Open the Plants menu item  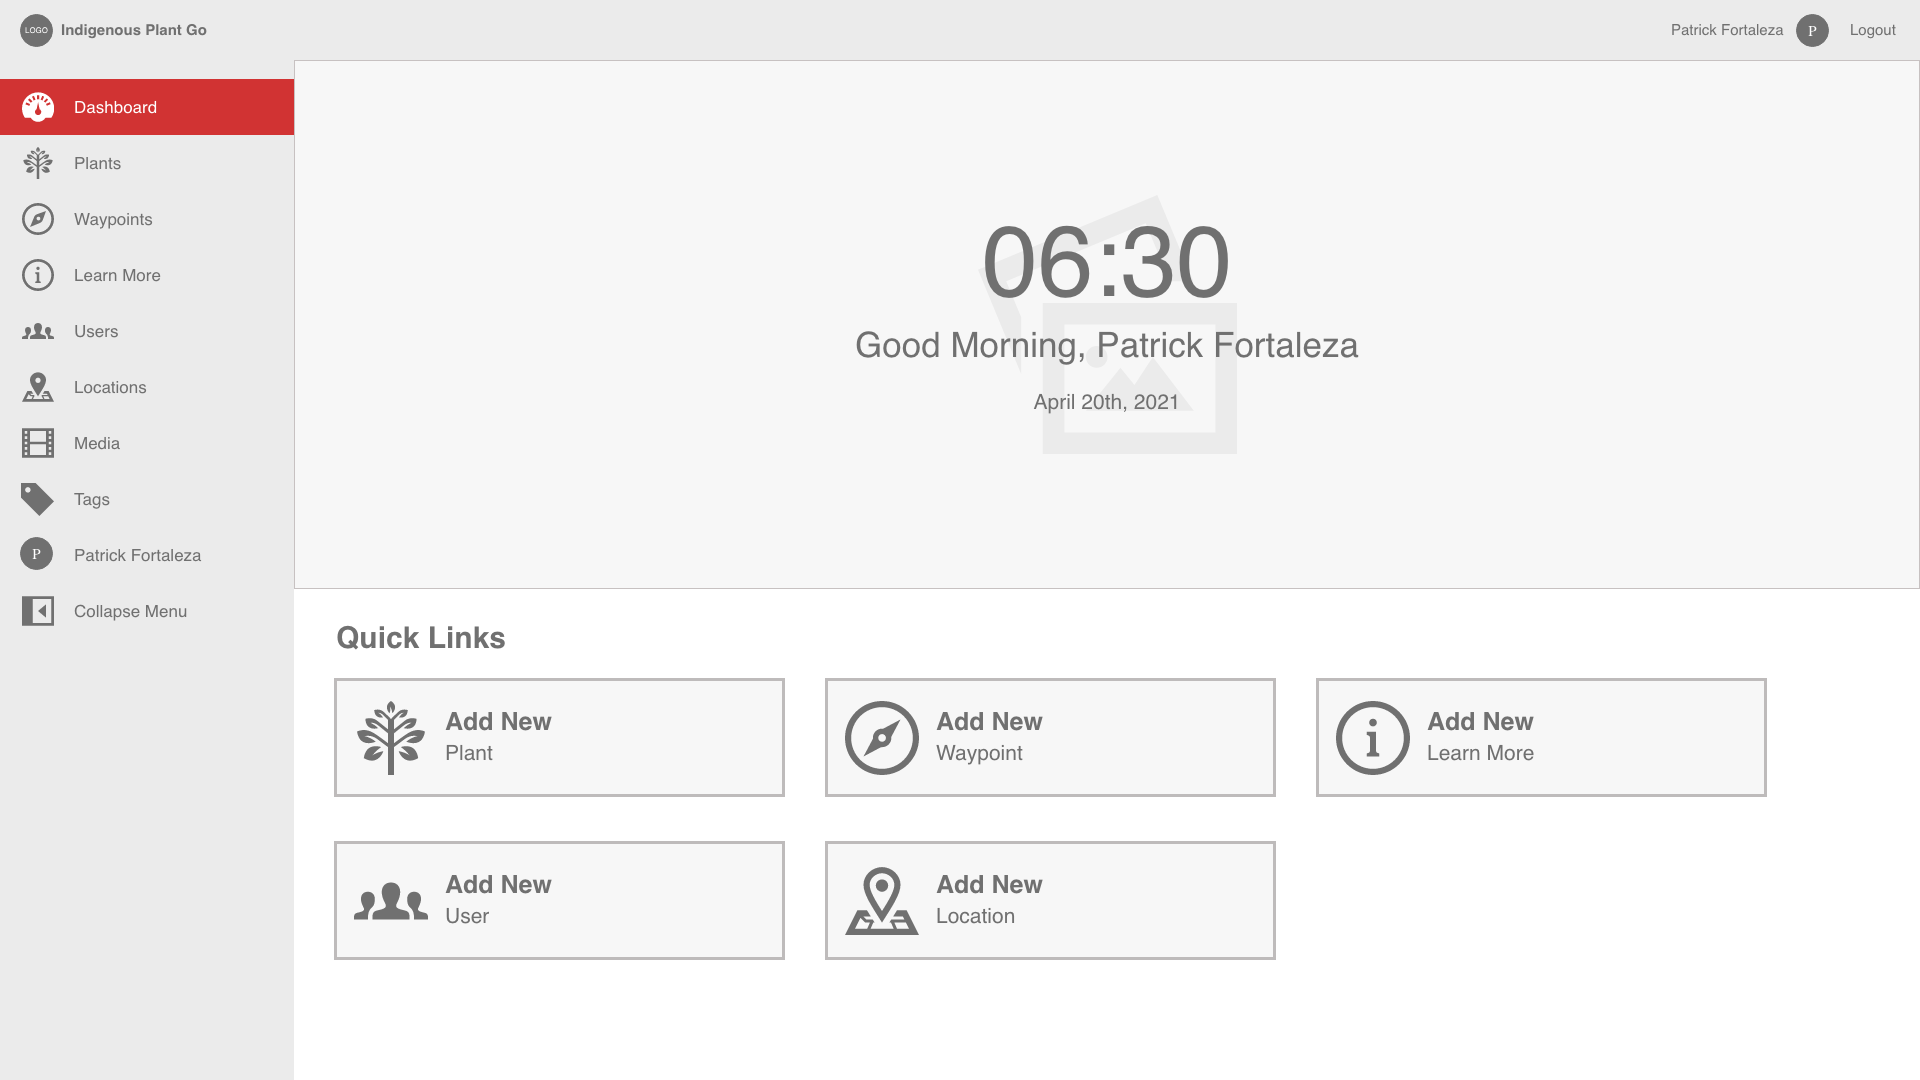pos(97,163)
